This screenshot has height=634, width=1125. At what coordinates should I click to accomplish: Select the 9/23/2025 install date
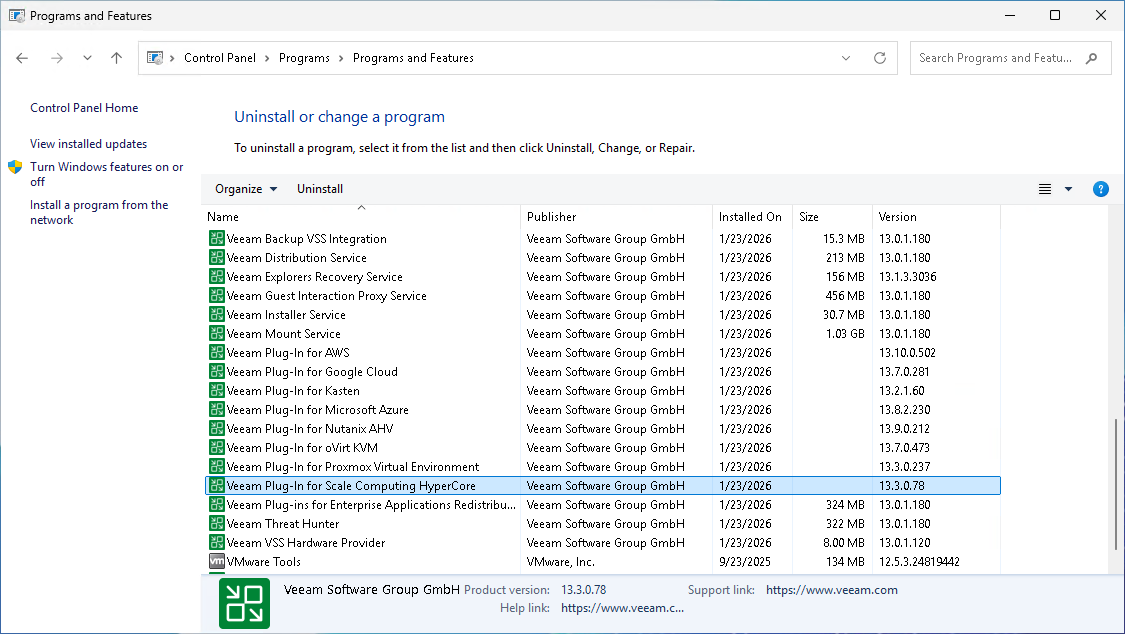click(x=745, y=562)
